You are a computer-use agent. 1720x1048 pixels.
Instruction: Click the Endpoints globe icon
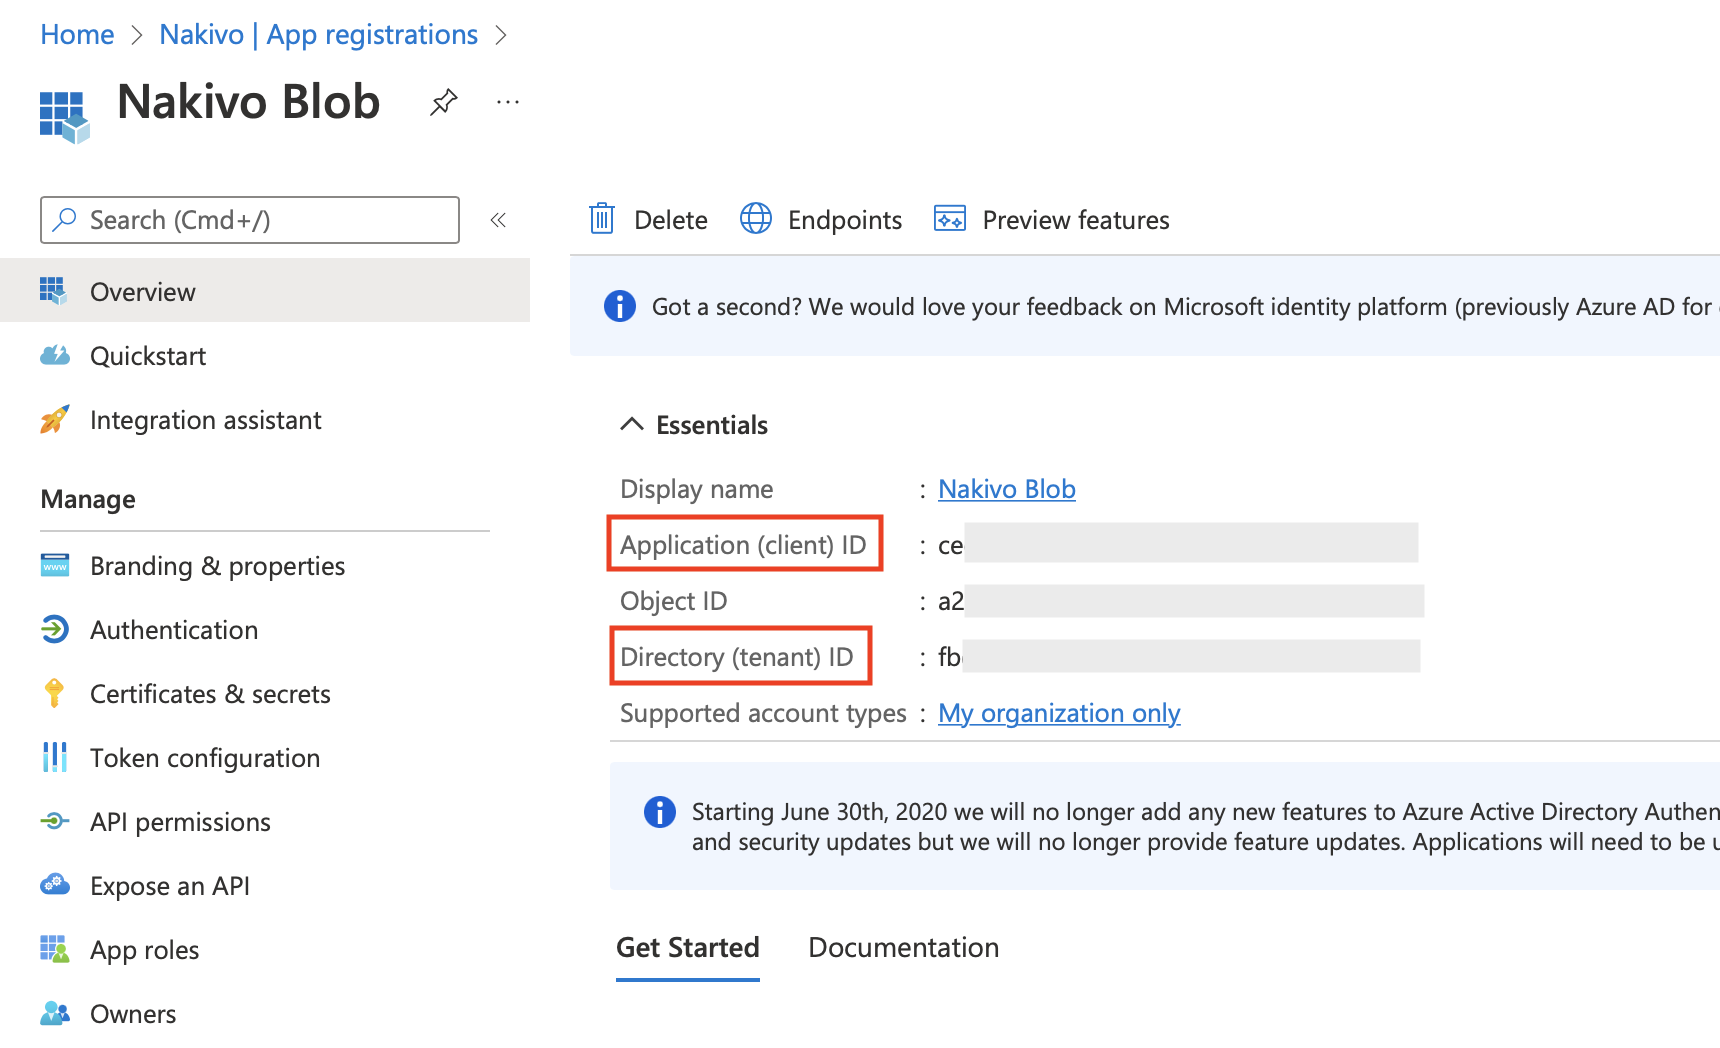[x=756, y=219]
